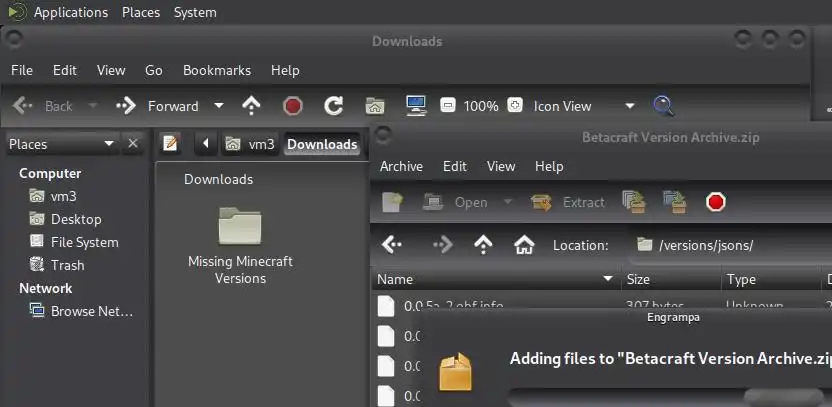Expand the Back history dropdown arrow
This screenshot has height=407, width=832.
point(93,106)
